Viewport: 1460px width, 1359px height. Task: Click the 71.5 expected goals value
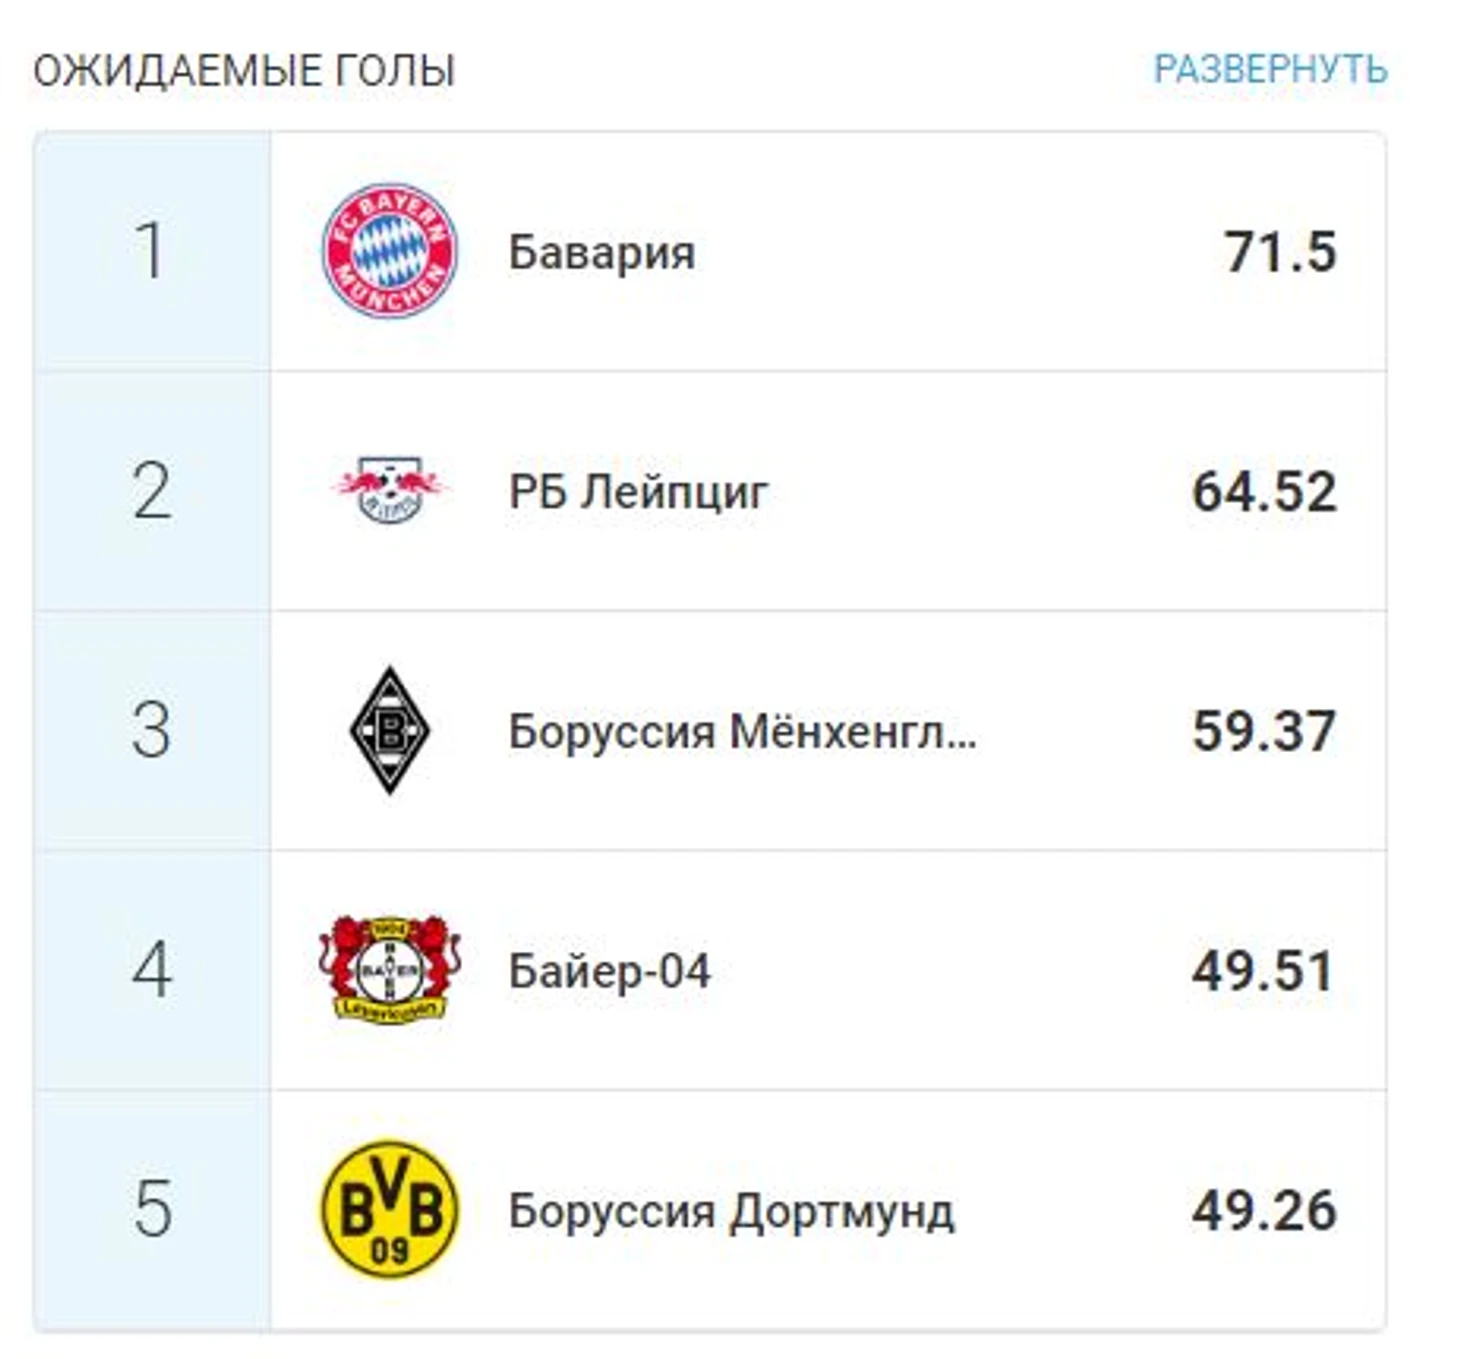1280,251
